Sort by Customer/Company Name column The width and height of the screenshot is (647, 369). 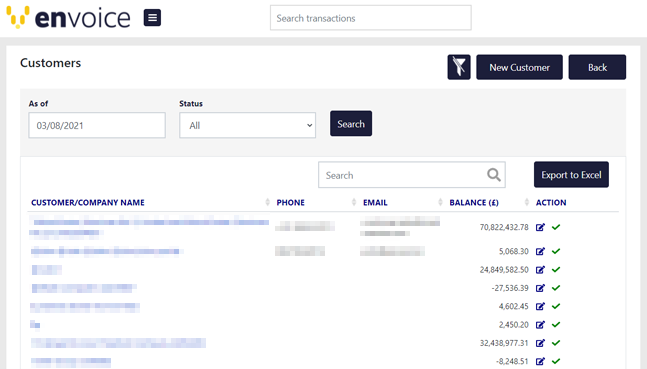(88, 202)
